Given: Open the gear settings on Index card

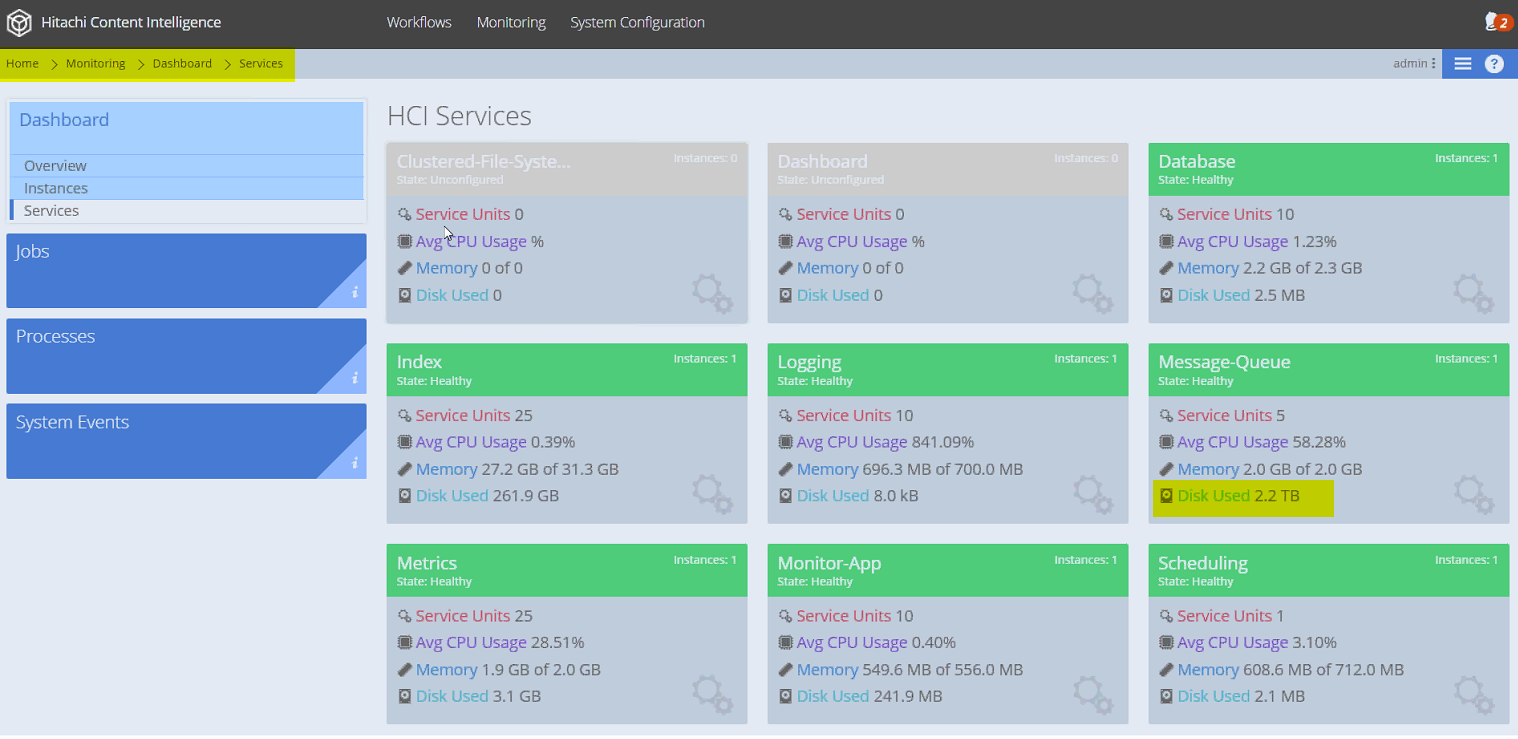Looking at the screenshot, I should (712, 494).
